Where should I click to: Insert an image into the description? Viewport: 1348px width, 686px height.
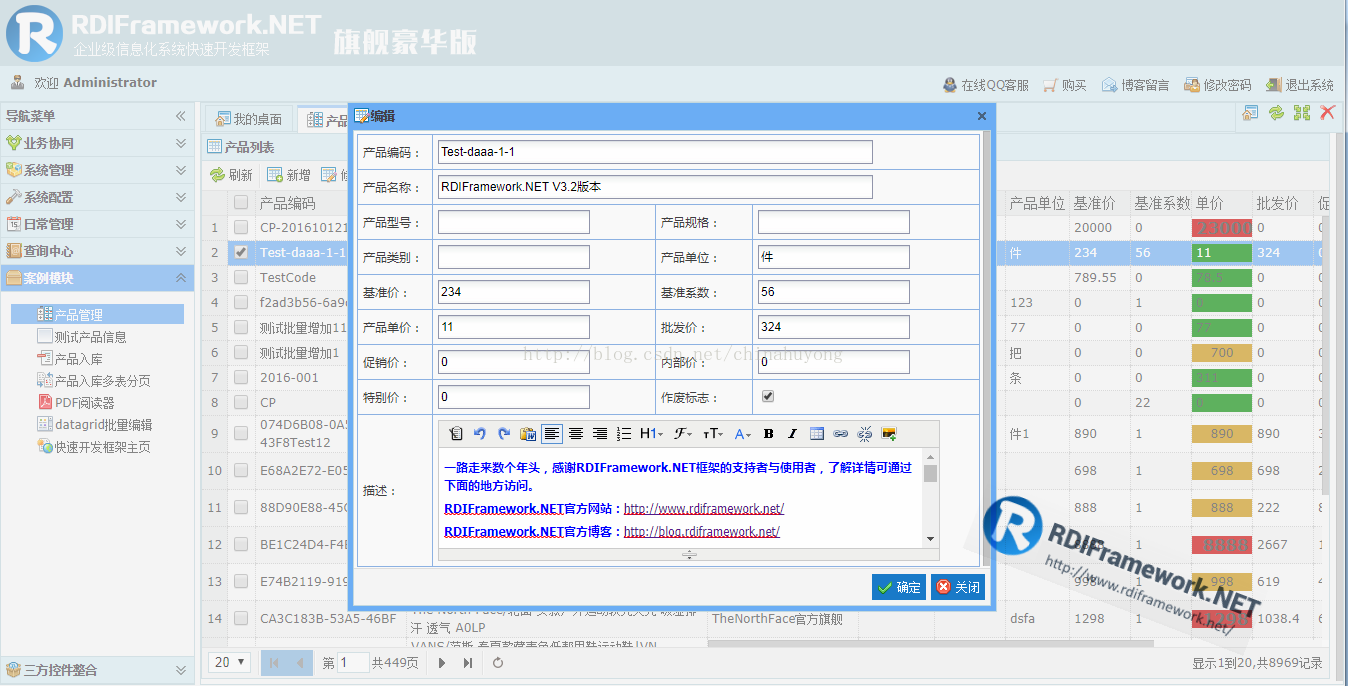[889, 433]
